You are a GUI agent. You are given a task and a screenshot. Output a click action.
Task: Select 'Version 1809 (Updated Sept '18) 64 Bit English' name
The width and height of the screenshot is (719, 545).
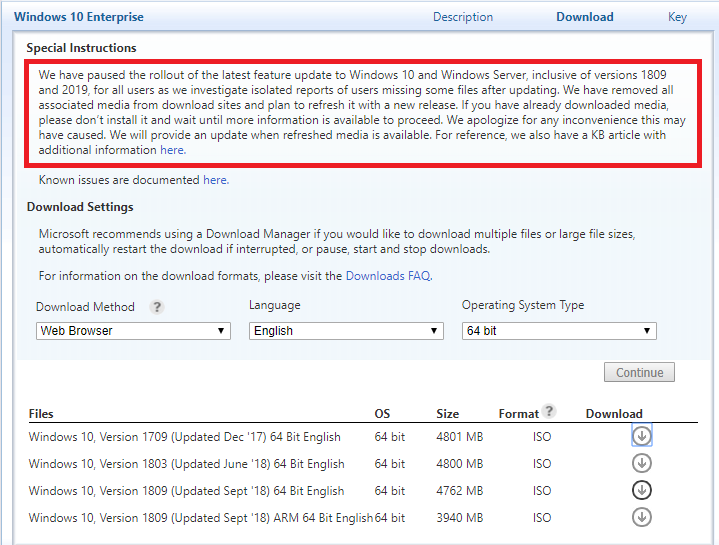pos(186,491)
